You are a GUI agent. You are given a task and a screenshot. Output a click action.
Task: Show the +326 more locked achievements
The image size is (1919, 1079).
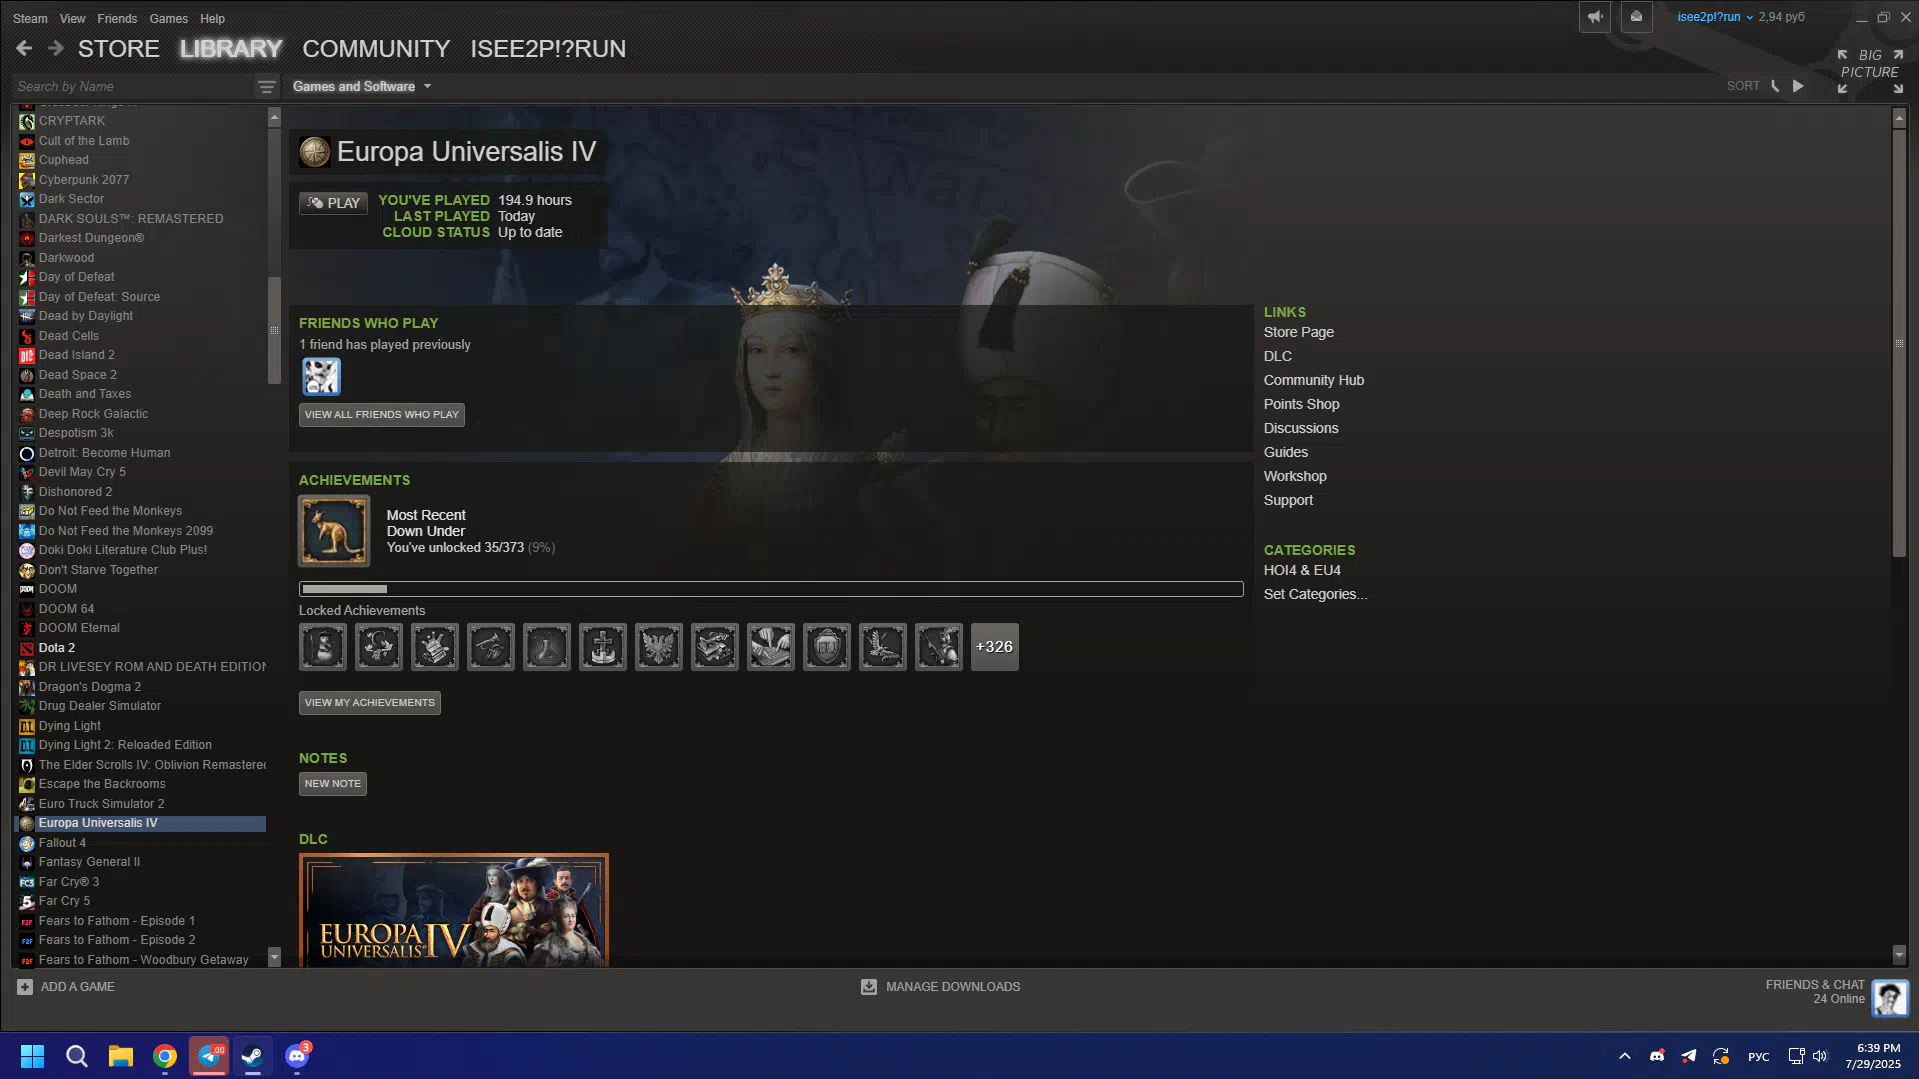(x=995, y=647)
